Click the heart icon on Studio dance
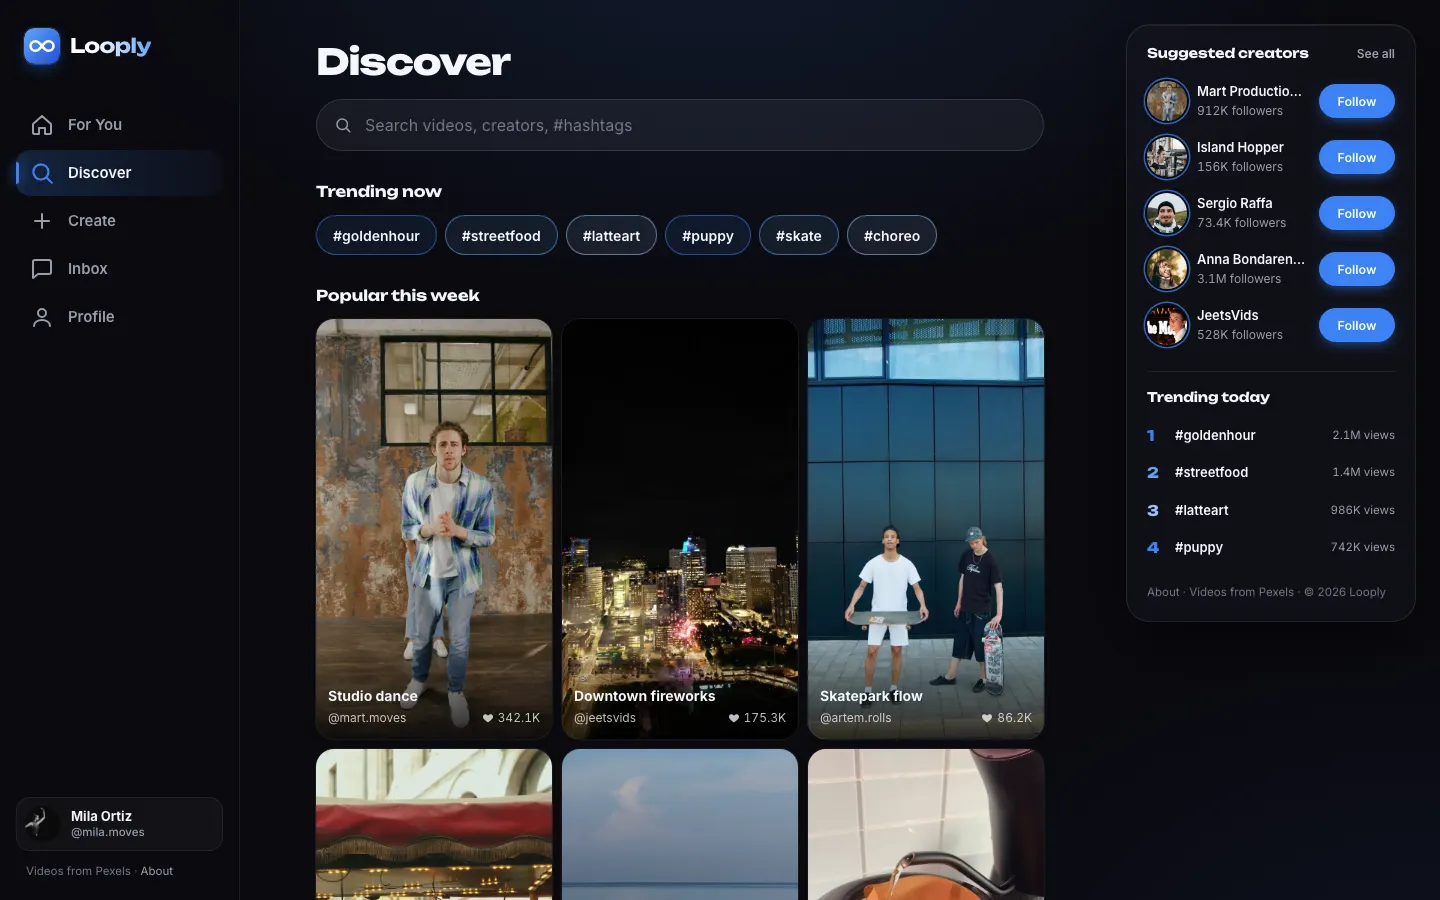The width and height of the screenshot is (1440, 900). pyautogui.click(x=488, y=718)
